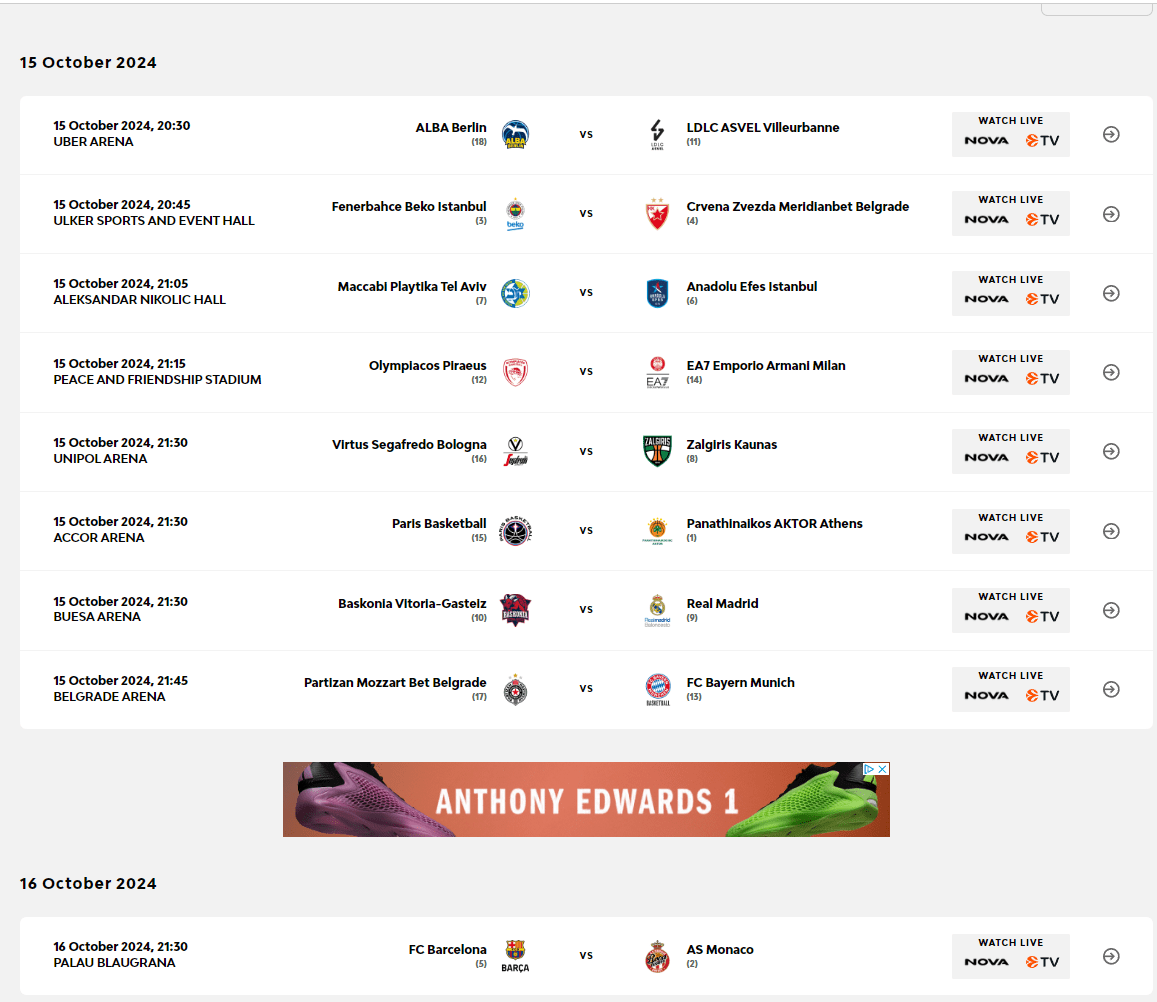Open the Panathinaikos AKTOR Athens team link
This screenshot has height=1002, width=1157.
774,524
